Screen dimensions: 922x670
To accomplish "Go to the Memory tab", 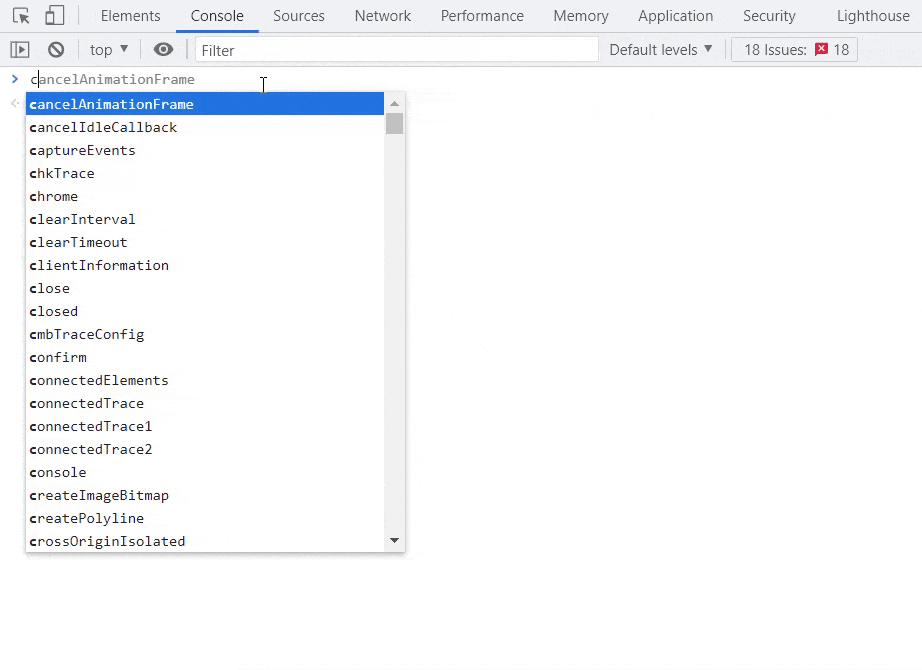I will pyautogui.click(x=580, y=15).
